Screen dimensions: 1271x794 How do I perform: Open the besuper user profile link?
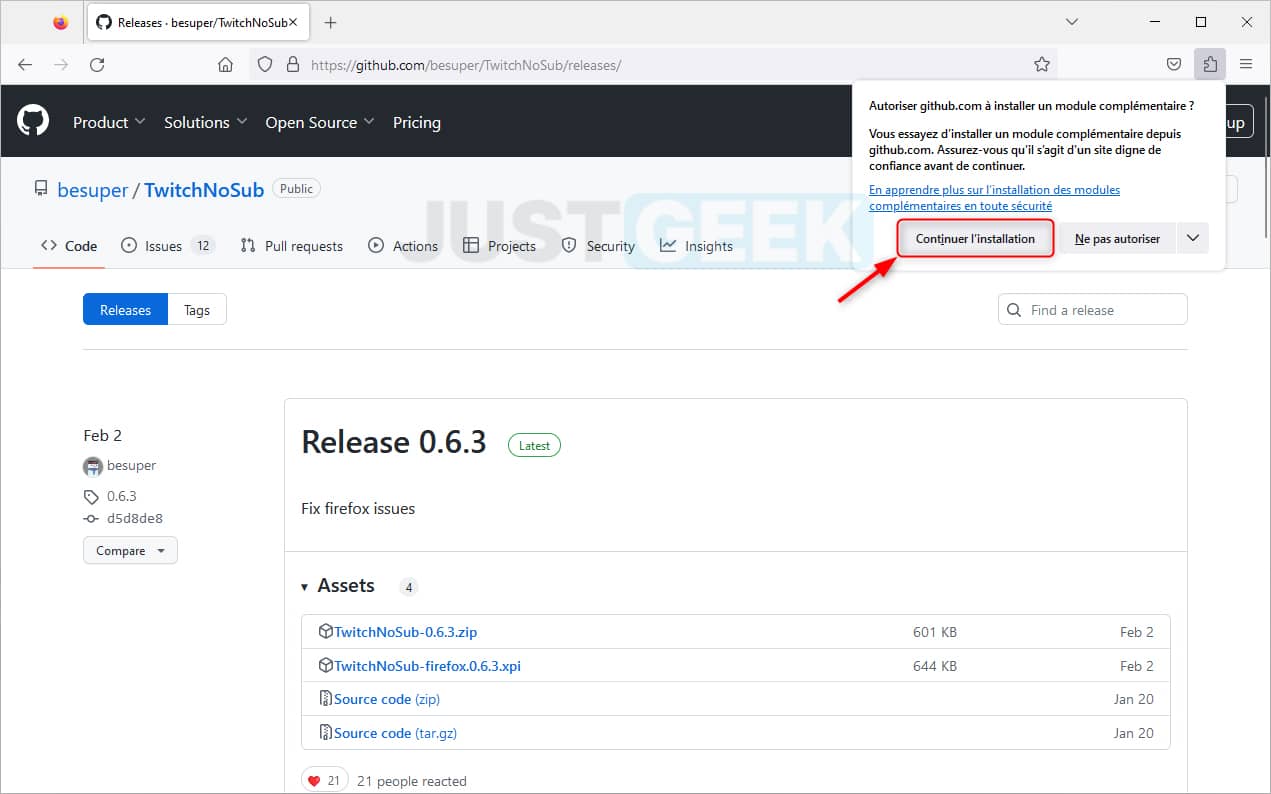click(93, 190)
